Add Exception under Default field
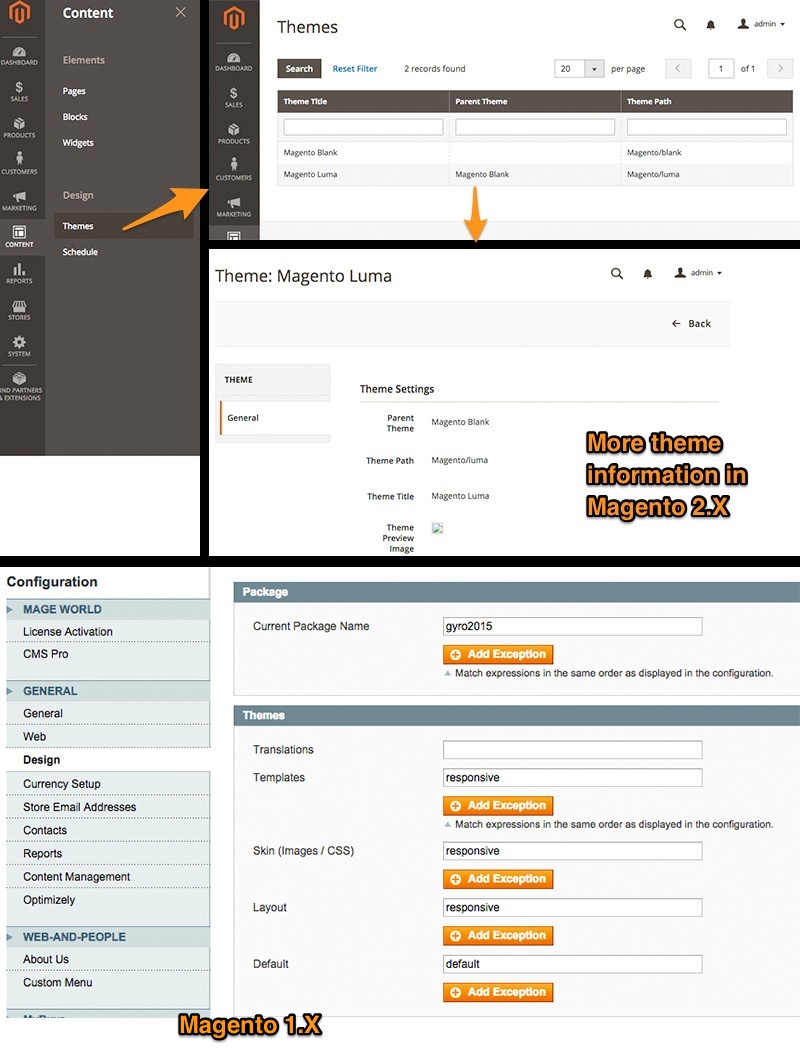Viewport: 800px width, 1057px height. coord(498,992)
